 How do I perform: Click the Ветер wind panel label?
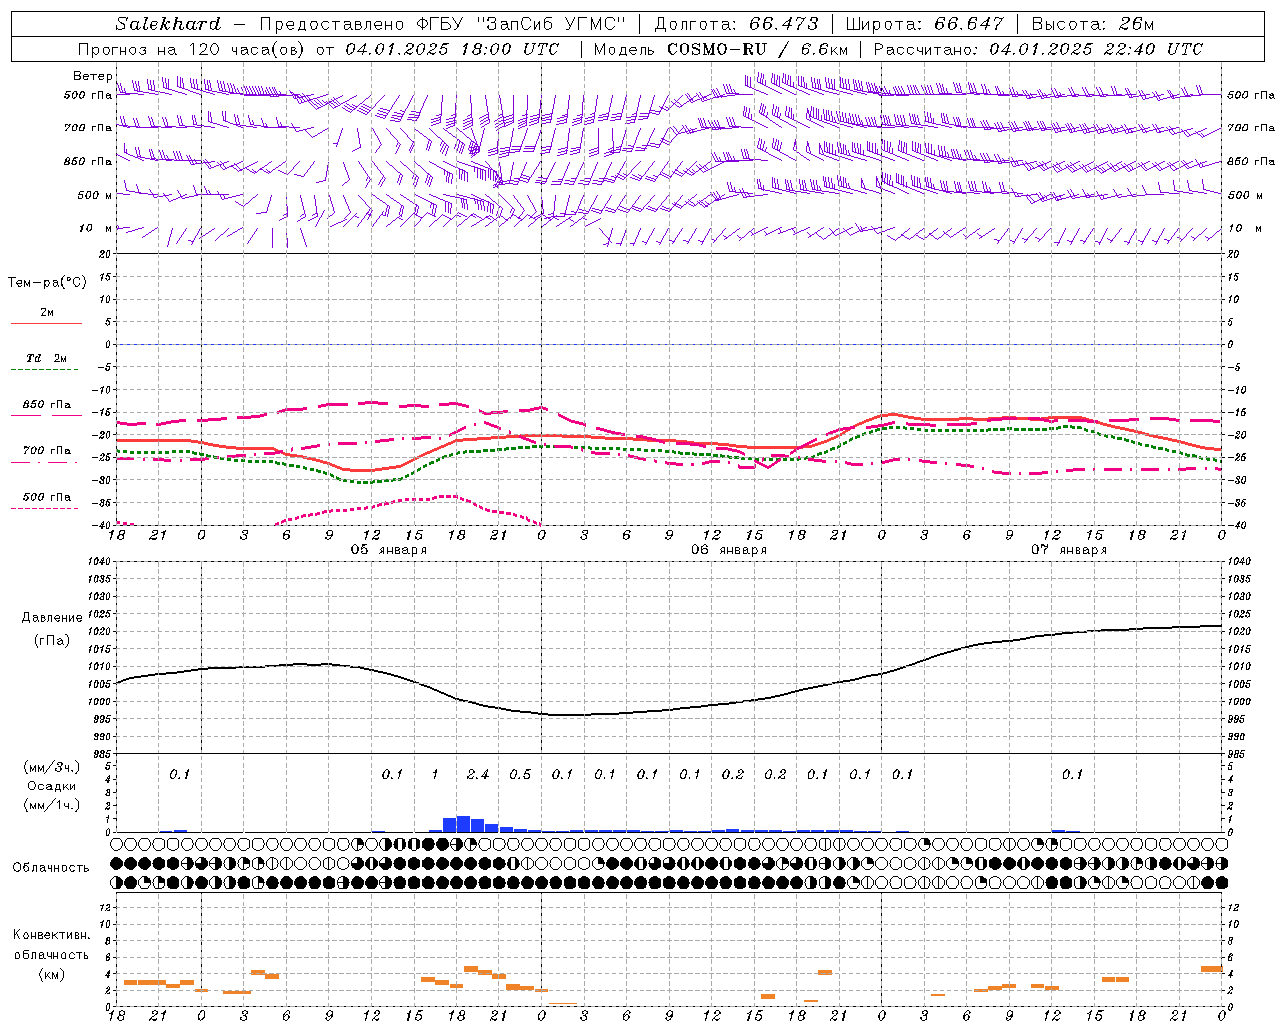[92, 76]
